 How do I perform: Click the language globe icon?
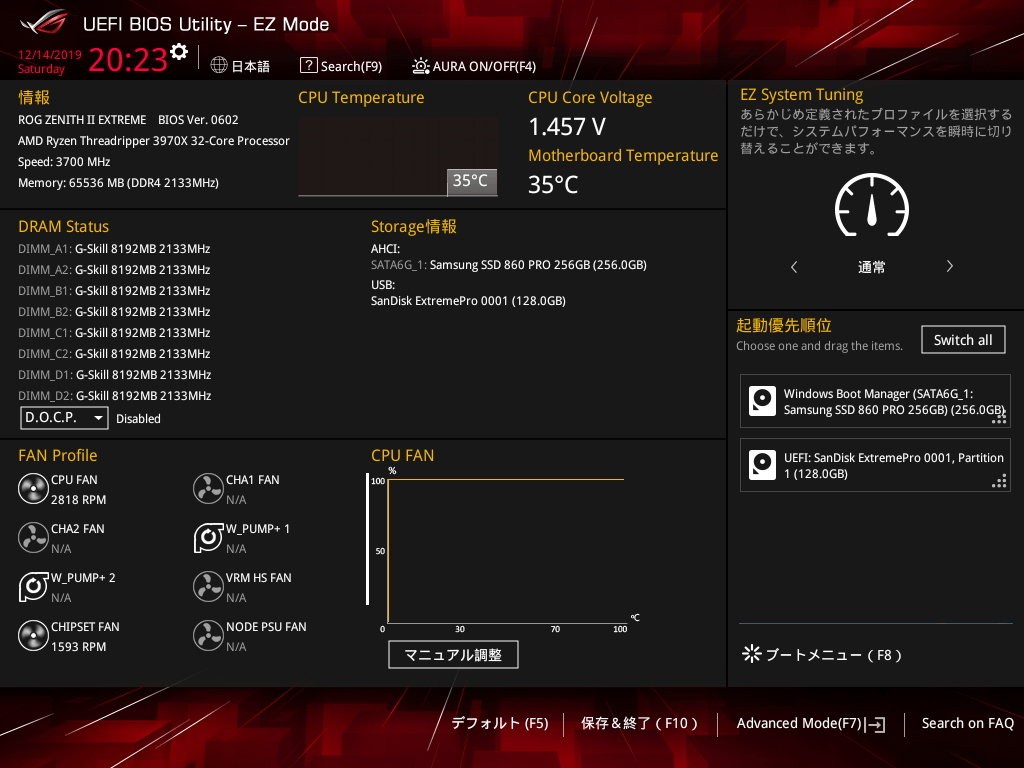point(219,65)
